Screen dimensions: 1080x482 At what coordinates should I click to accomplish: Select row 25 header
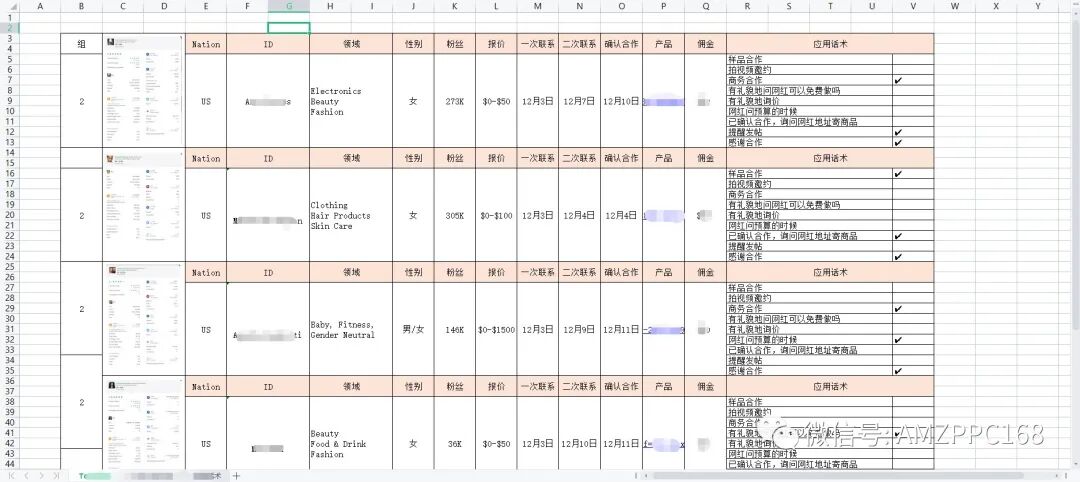coord(10,267)
